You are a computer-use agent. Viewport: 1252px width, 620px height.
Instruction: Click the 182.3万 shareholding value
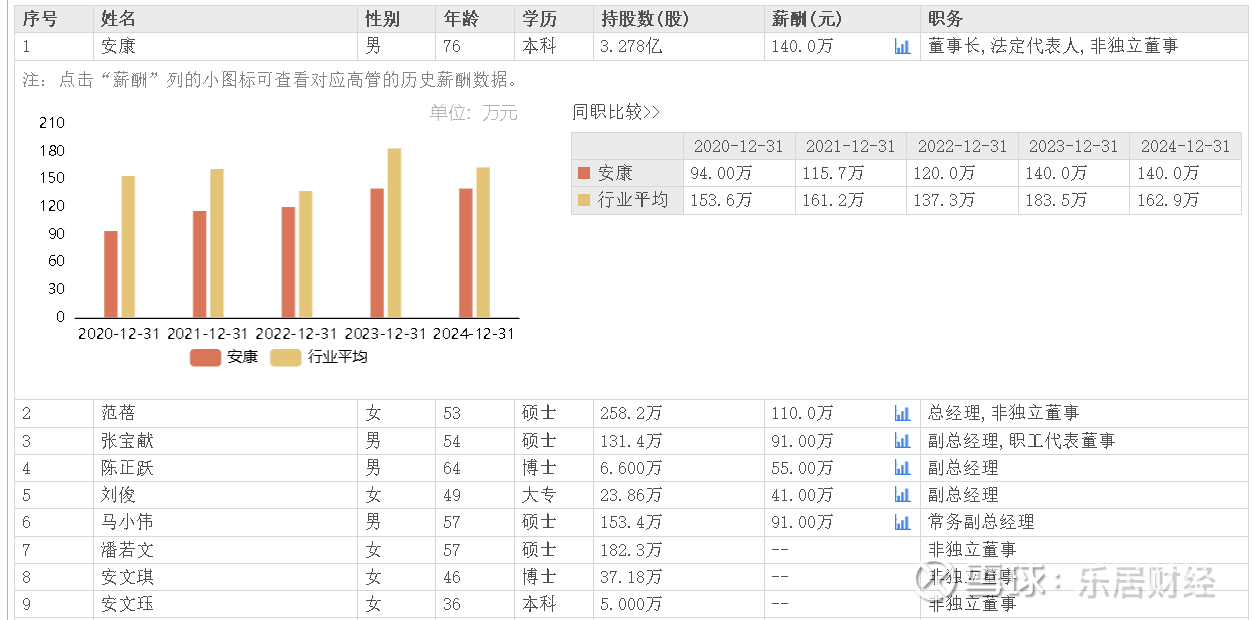[x=630, y=550]
